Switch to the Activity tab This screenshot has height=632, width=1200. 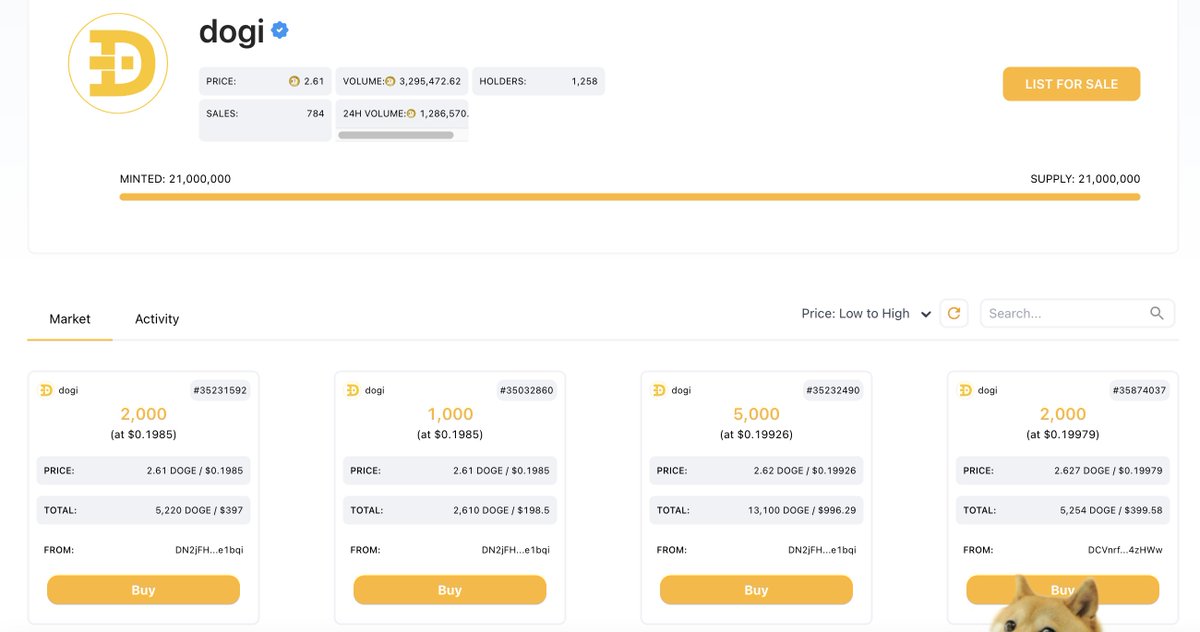157,319
